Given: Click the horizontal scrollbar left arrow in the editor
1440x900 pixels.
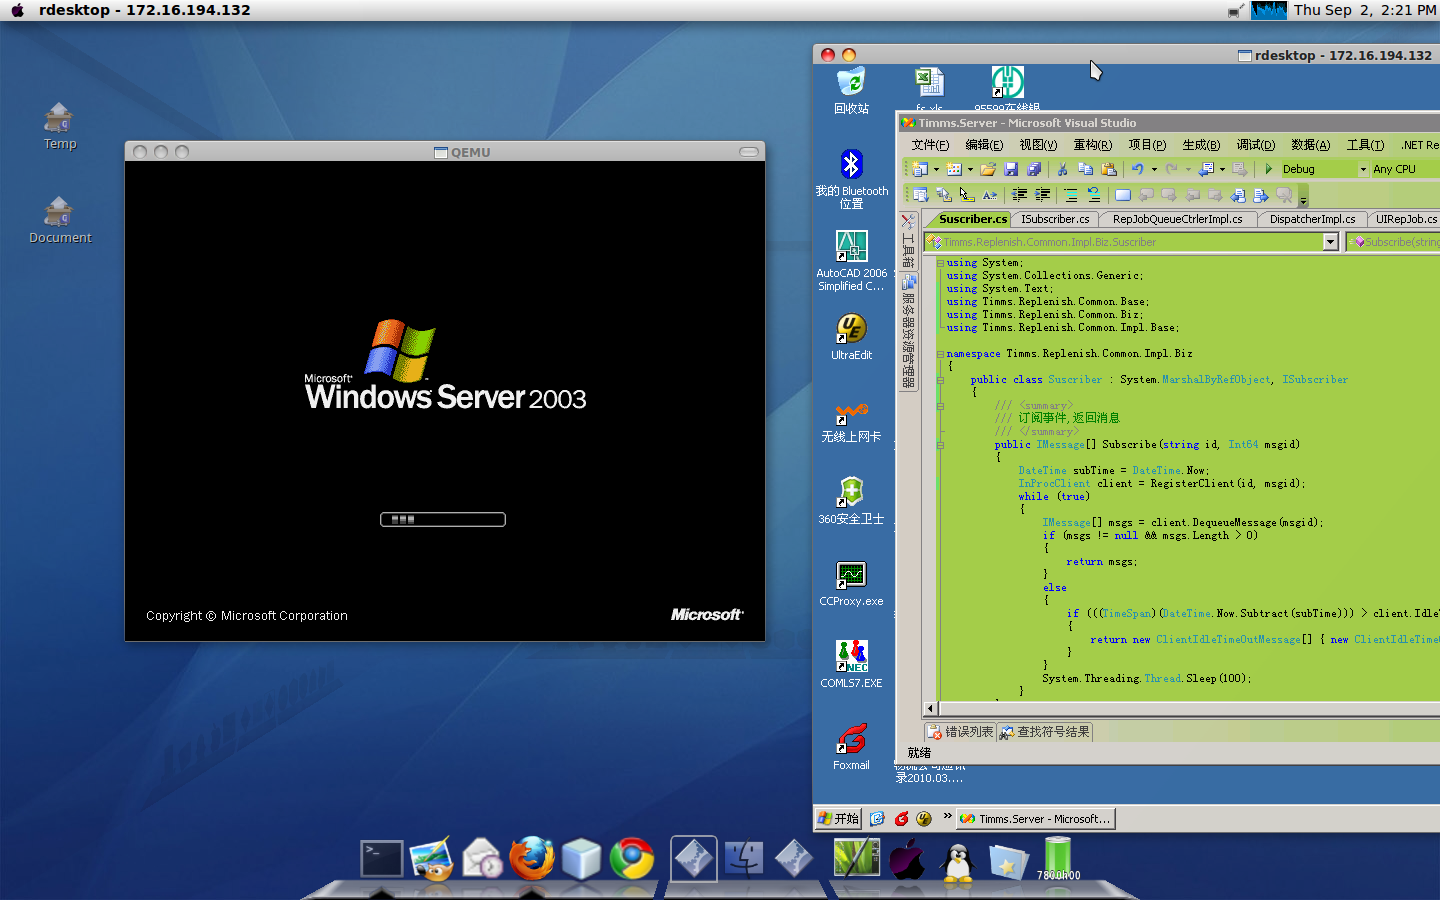Looking at the screenshot, I should pyautogui.click(x=930, y=708).
